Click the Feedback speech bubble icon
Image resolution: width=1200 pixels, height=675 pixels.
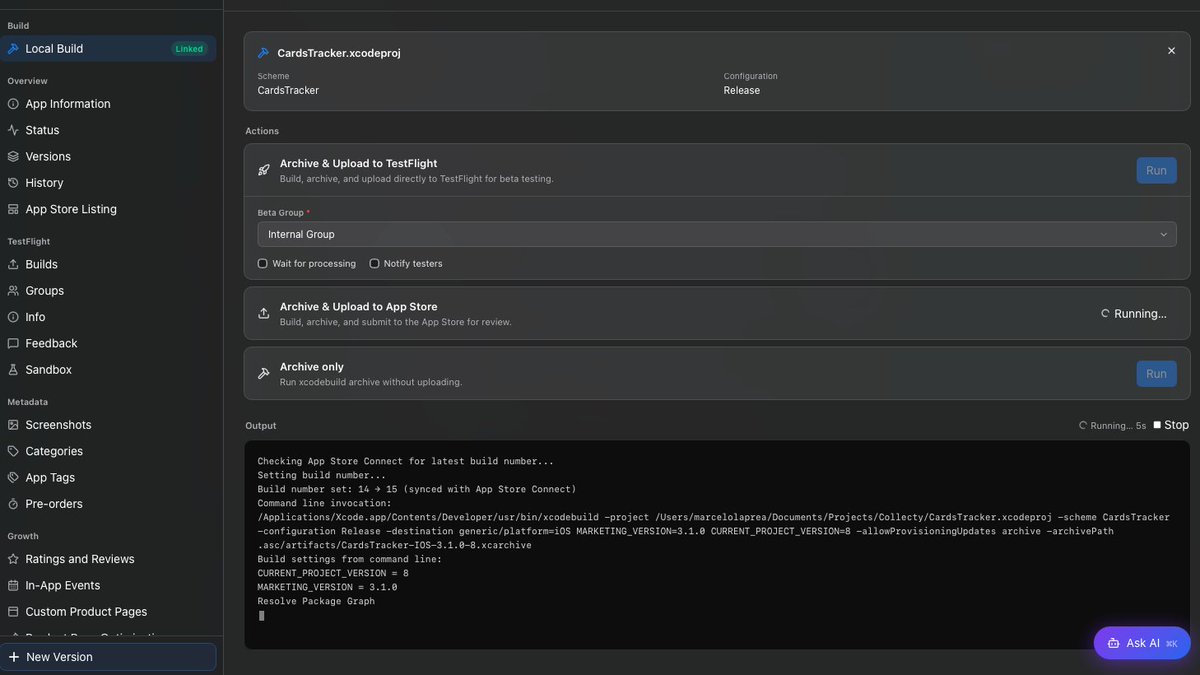pyautogui.click(x=13, y=343)
